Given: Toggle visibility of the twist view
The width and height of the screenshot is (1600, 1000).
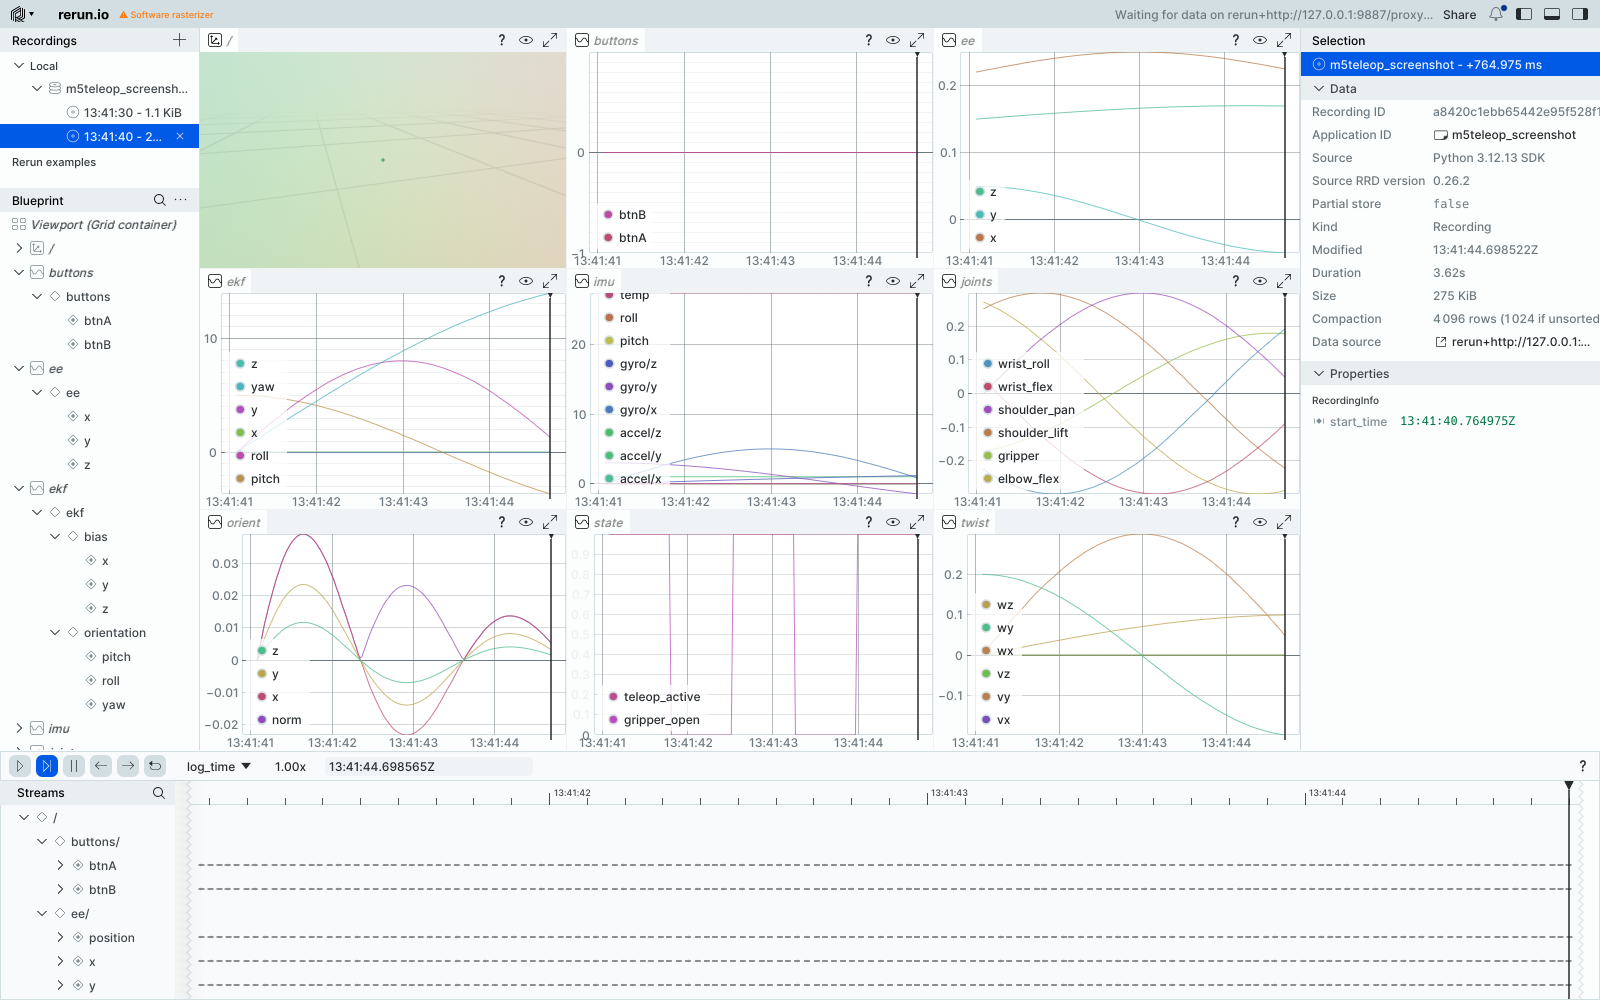Looking at the screenshot, I should point(1260,522).
